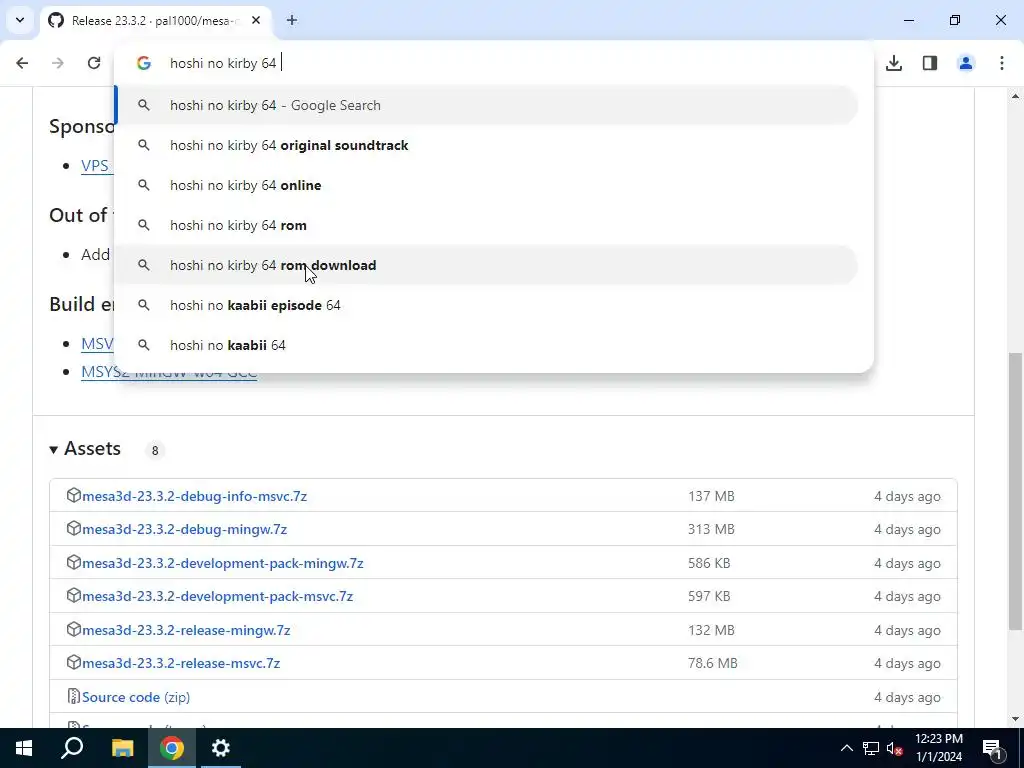Click the search icon beside 'original soundtrack' suggestion
The width and height of the screenshot is (1024, 768).
pos(144,145)
